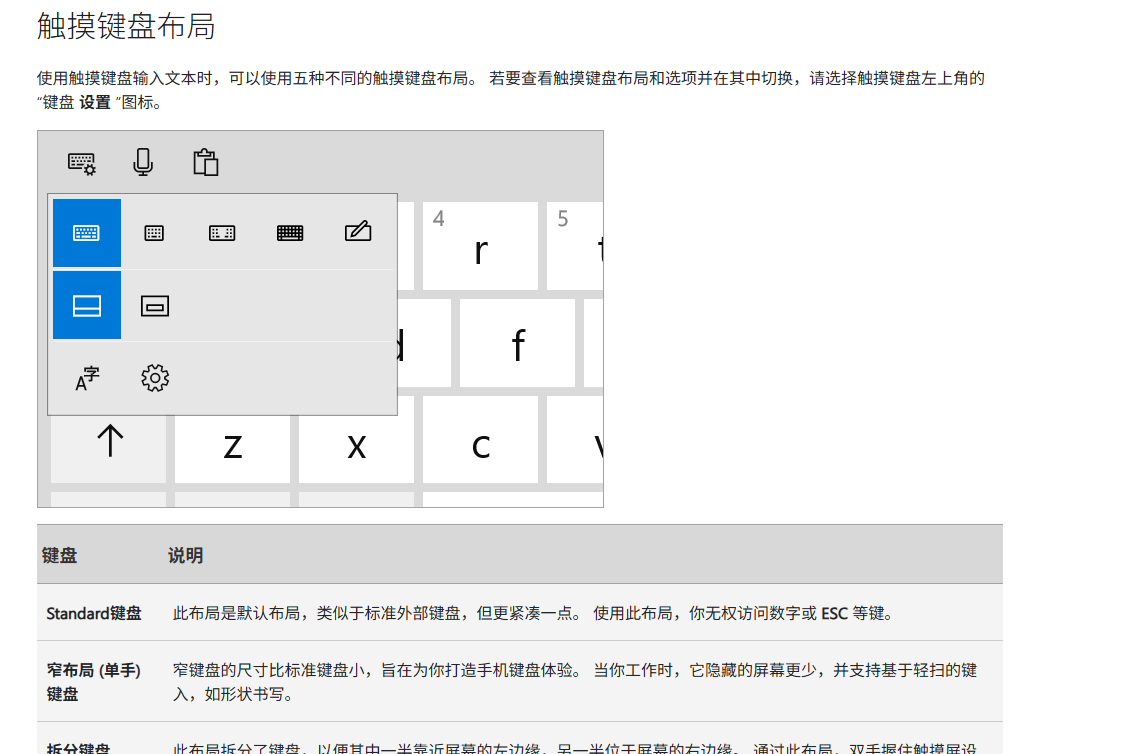
Task: Click the description starting 窄键盘的尺寸
Action: point(575,682)
